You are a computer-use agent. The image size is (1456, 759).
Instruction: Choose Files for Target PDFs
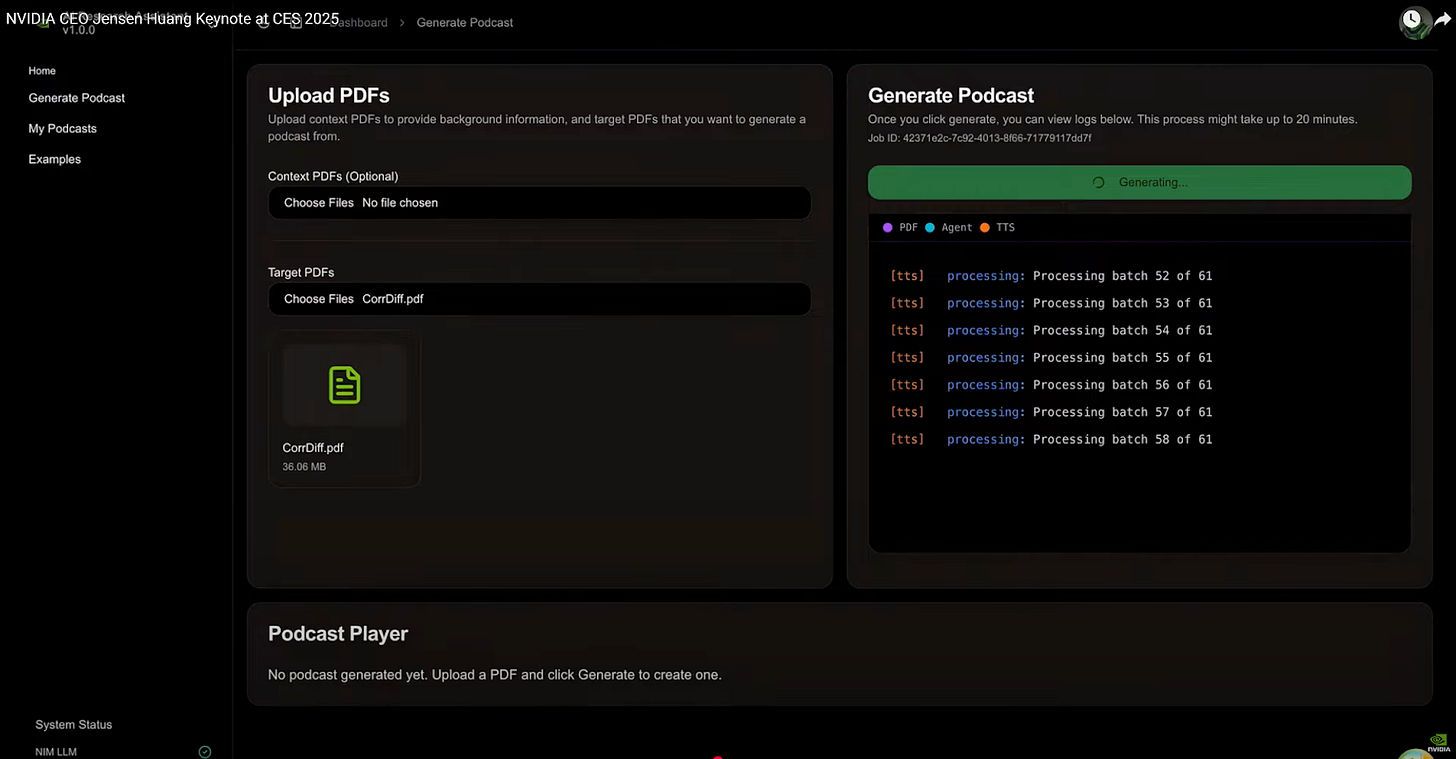pos(319,299)
